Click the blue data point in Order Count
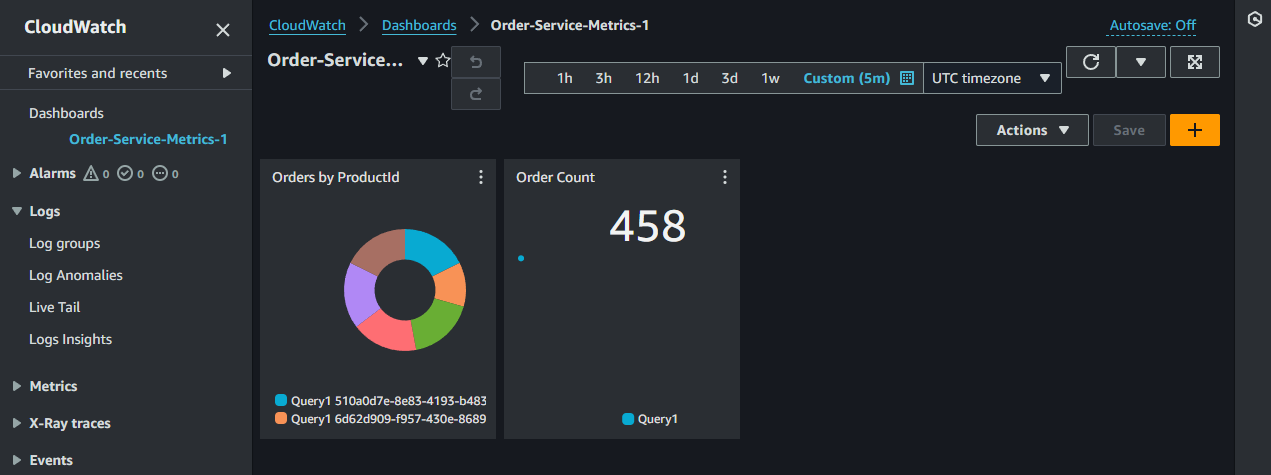This screenshot has width=1271, height=475. pos(521,258)
